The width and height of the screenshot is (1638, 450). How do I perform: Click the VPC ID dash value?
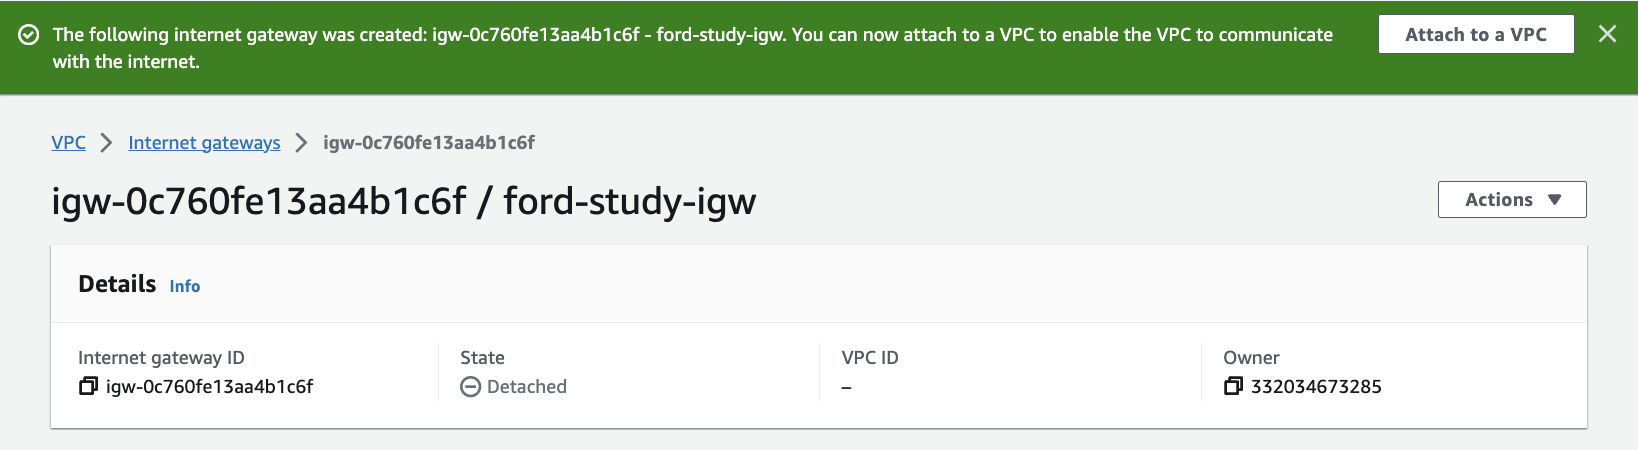point(847,387)
